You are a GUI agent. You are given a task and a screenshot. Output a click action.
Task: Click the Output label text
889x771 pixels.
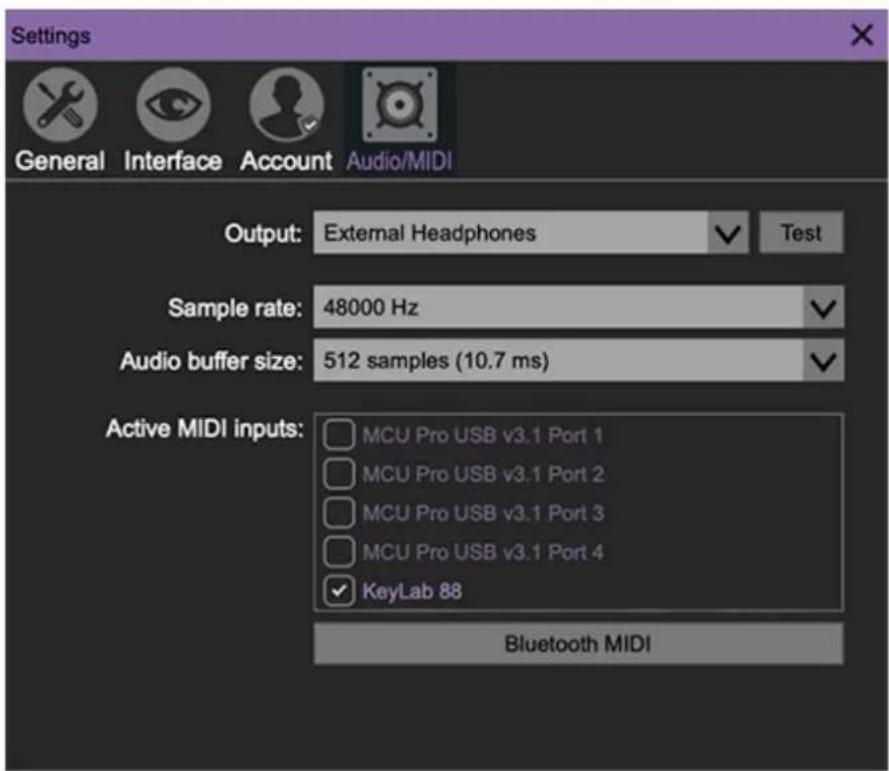[263, 234]
